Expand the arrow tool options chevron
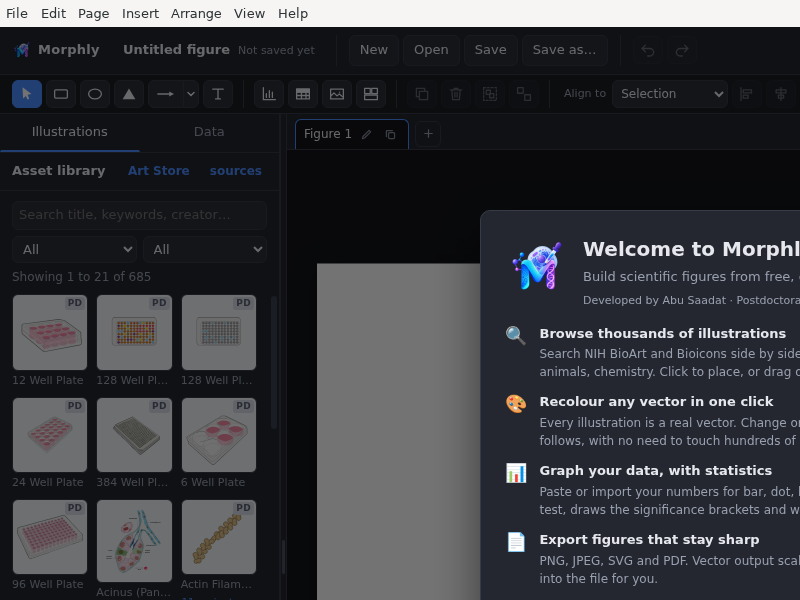This screenshot has height=600, width=800. 191,94
